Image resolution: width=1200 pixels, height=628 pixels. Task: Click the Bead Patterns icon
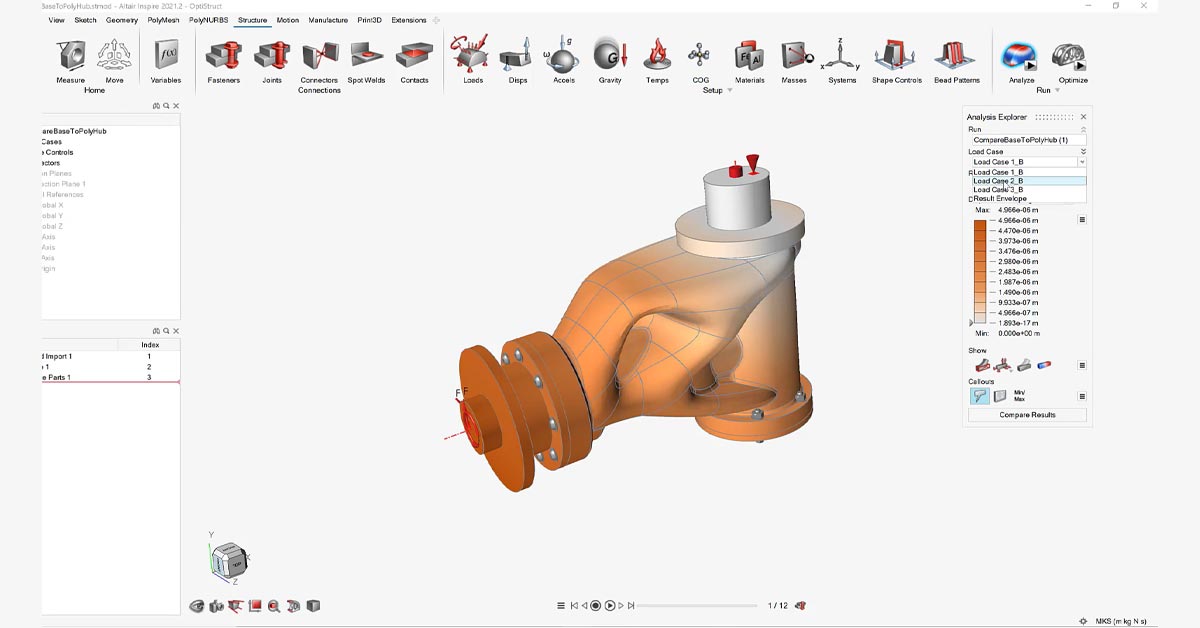(956, 57)
